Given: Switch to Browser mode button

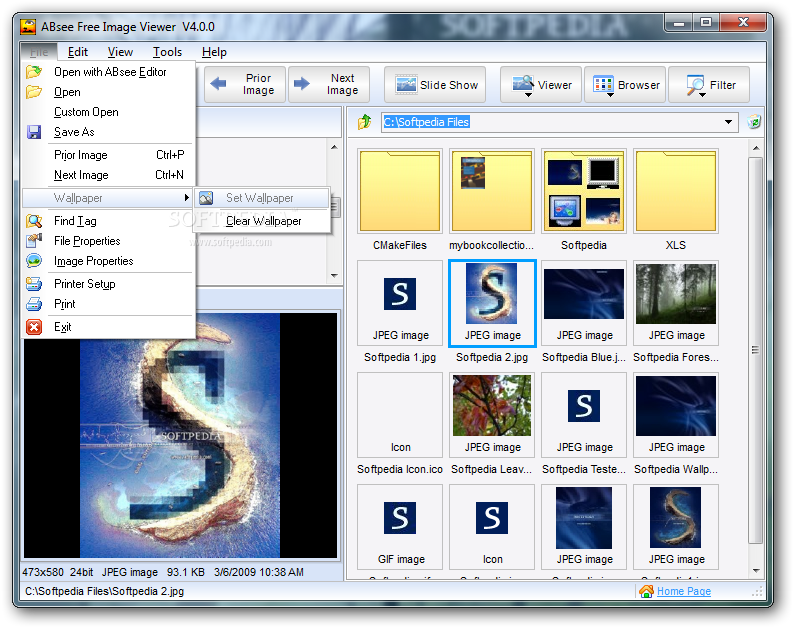Looking at the screenshot, I should [x=625, y=85].
